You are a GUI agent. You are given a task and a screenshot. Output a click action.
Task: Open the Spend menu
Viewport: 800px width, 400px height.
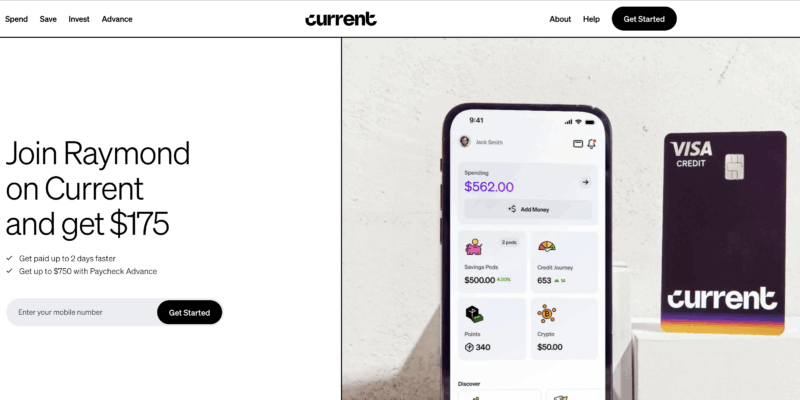click(x=16, y=19)
